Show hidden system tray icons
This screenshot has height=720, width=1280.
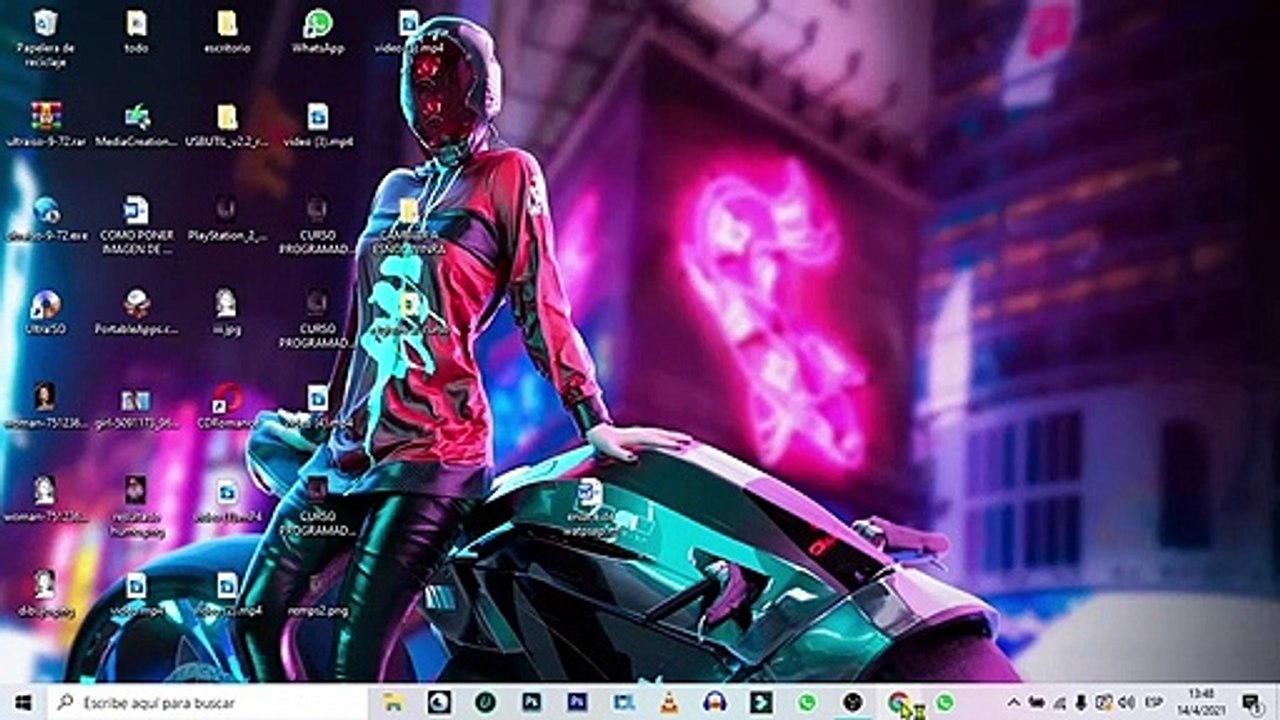pos(1014,702)
